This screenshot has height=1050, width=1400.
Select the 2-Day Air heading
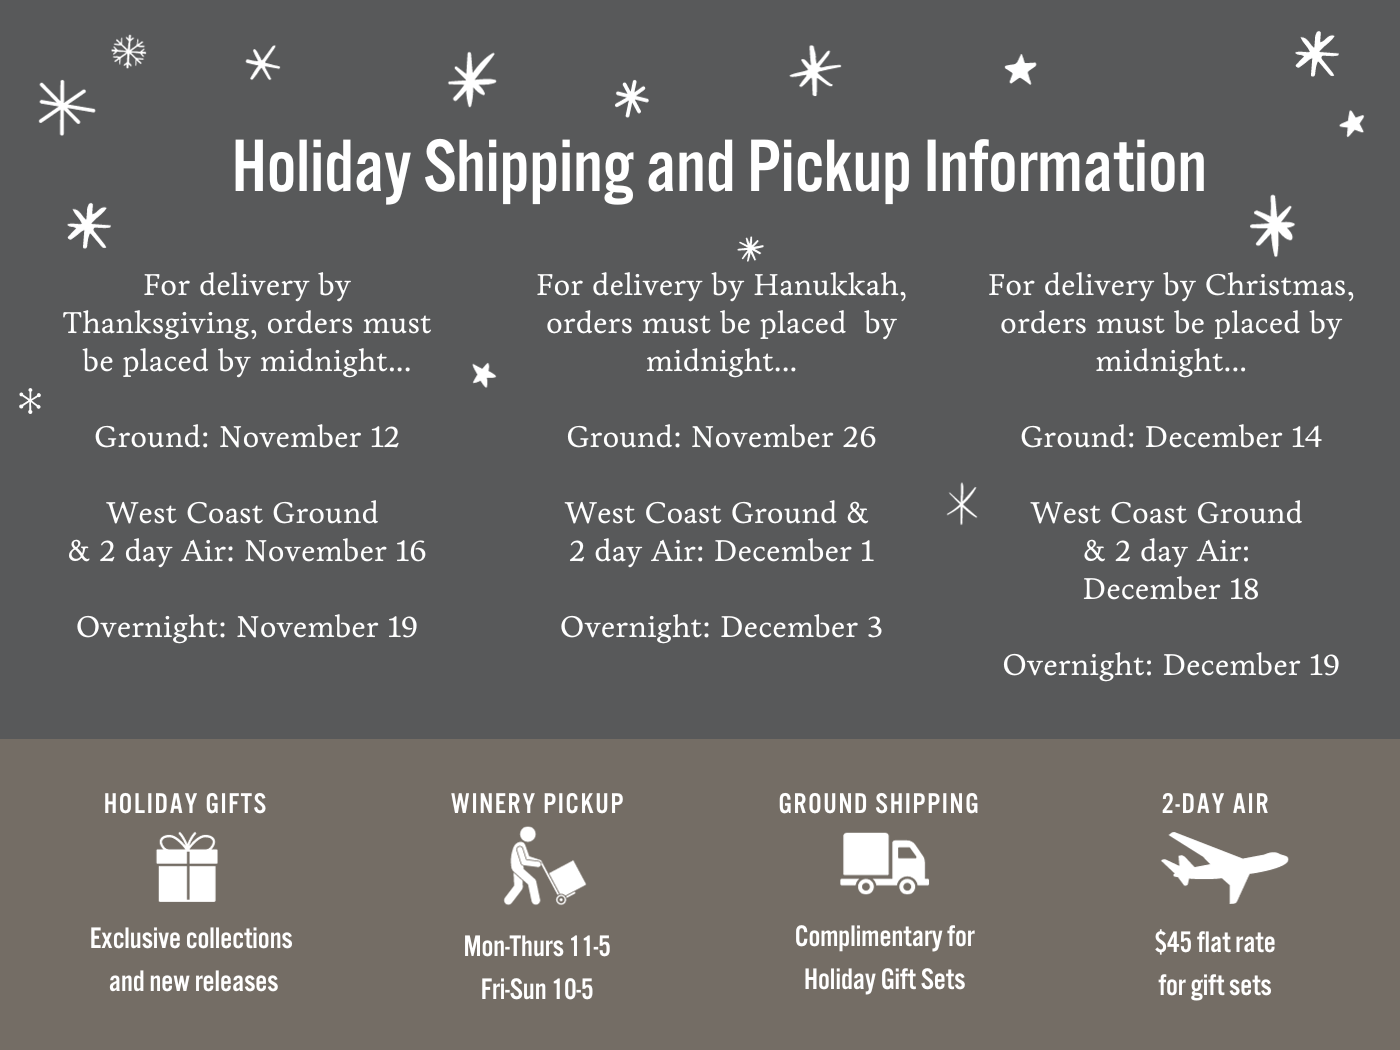coord(1215,804)
